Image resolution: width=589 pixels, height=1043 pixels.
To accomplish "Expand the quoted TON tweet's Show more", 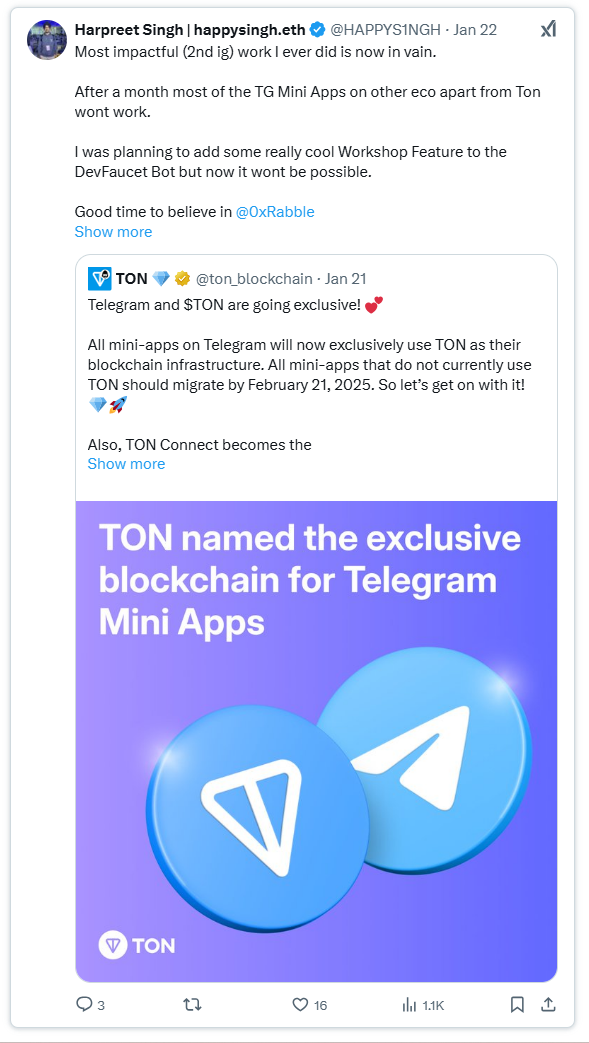I will (126, 464).
